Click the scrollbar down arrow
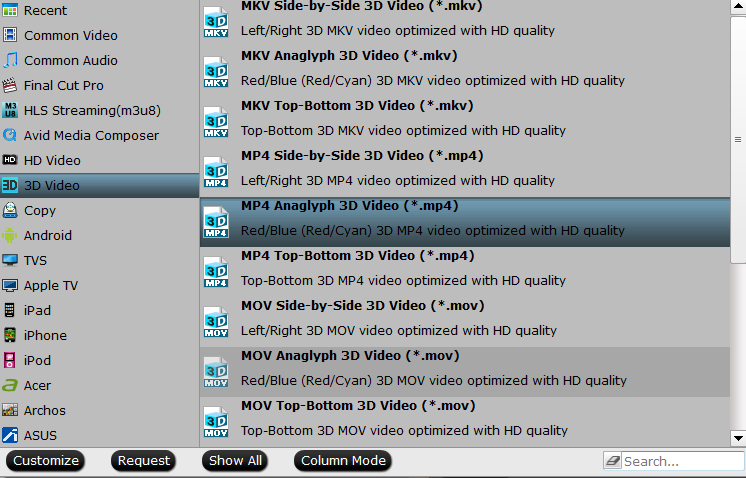This screenshot has height=478, width=746. (738, 438)
